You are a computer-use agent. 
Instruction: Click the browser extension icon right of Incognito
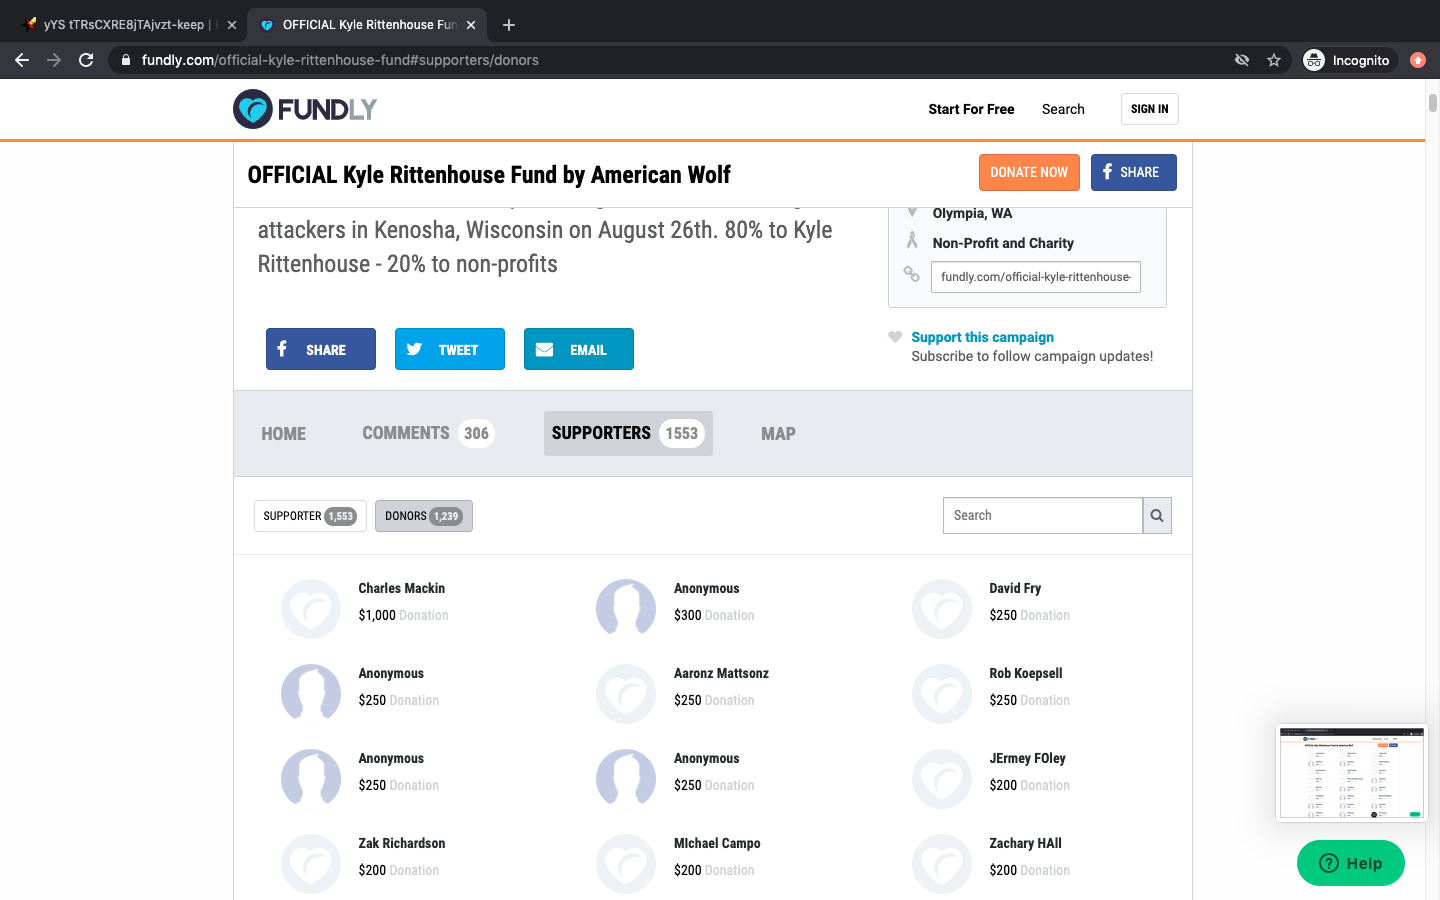click(x=1418, y=60)
